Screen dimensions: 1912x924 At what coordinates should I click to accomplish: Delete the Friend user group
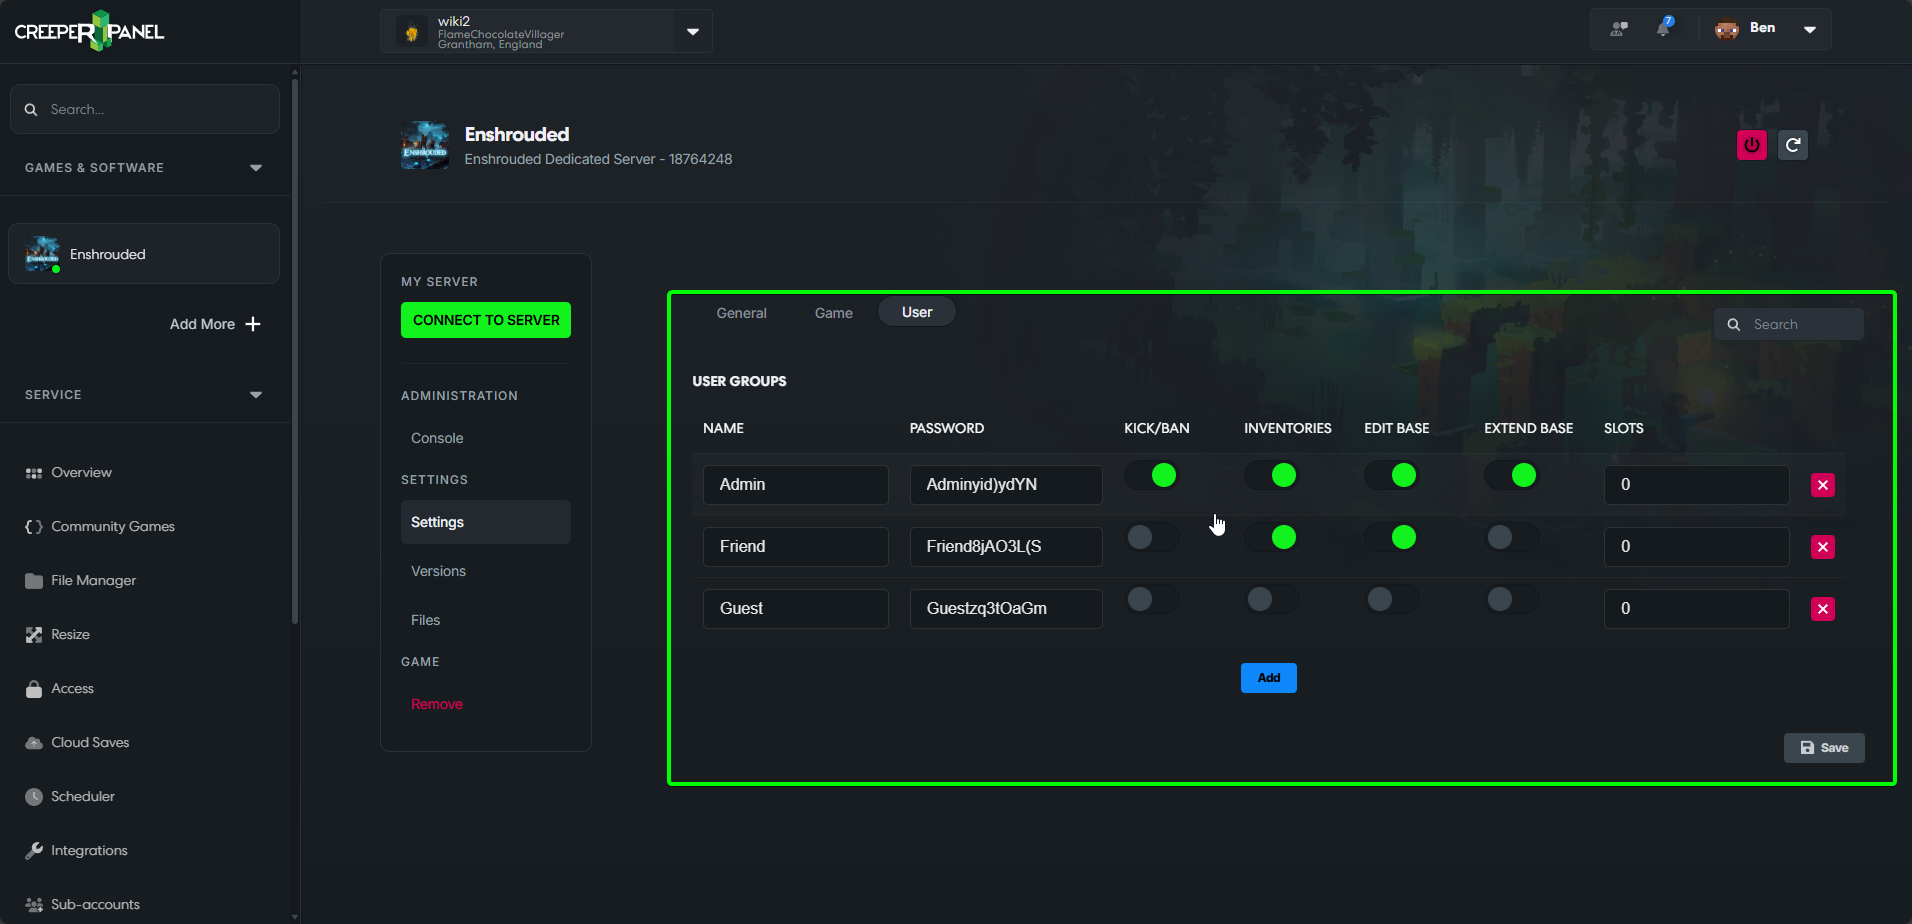[x=1823, y=547]
